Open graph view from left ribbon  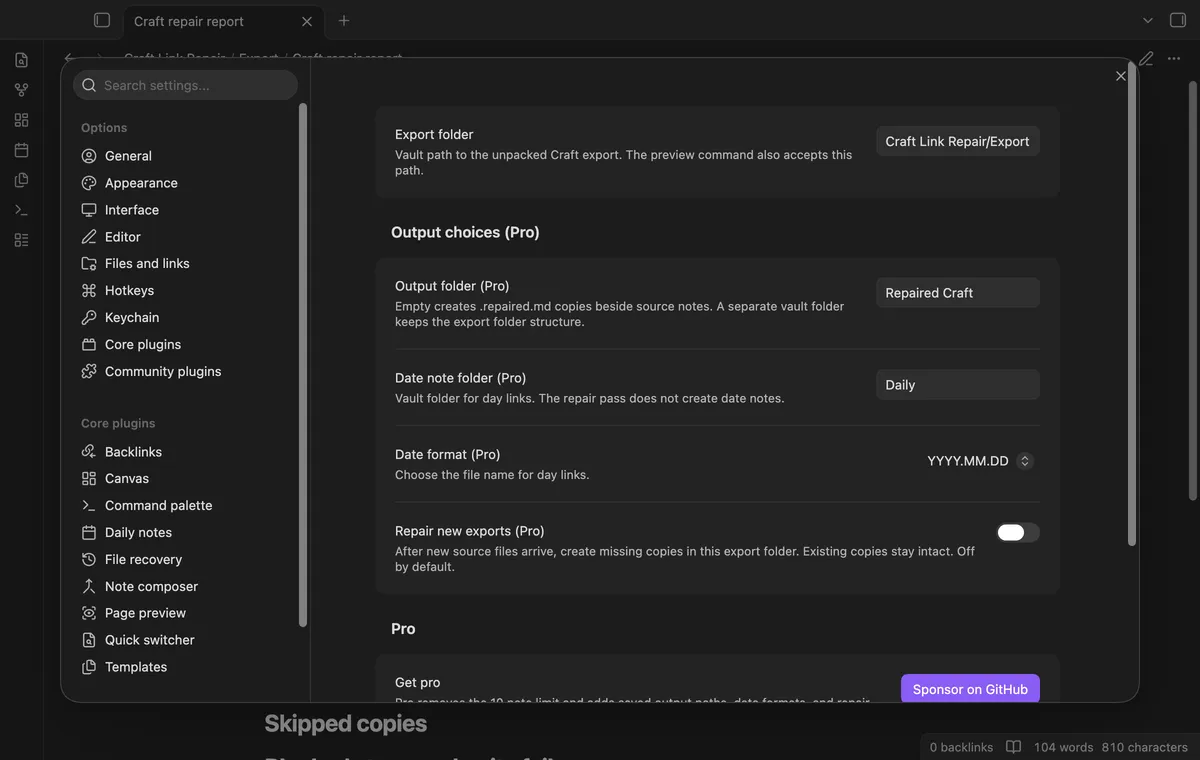click(21, 90)
